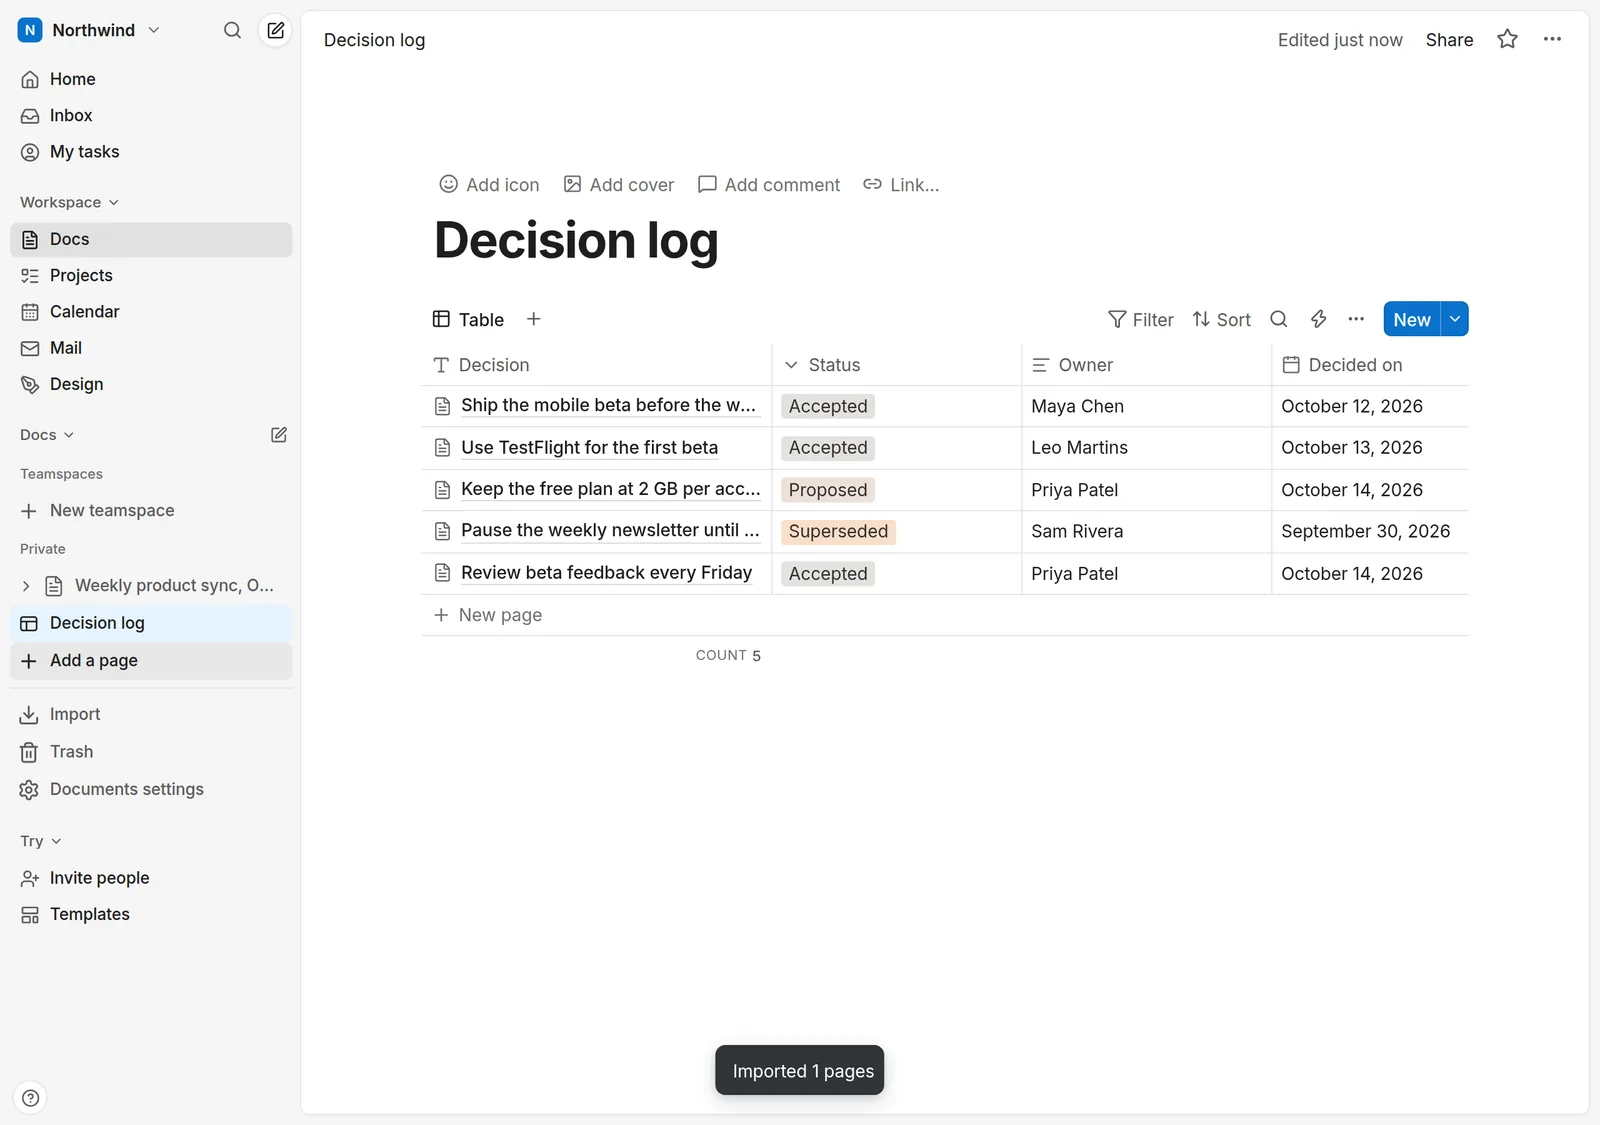Screen dimensions: 1600x1125
Task: Click the Sam Rivera owner cell
Action: coord(1146,532)
